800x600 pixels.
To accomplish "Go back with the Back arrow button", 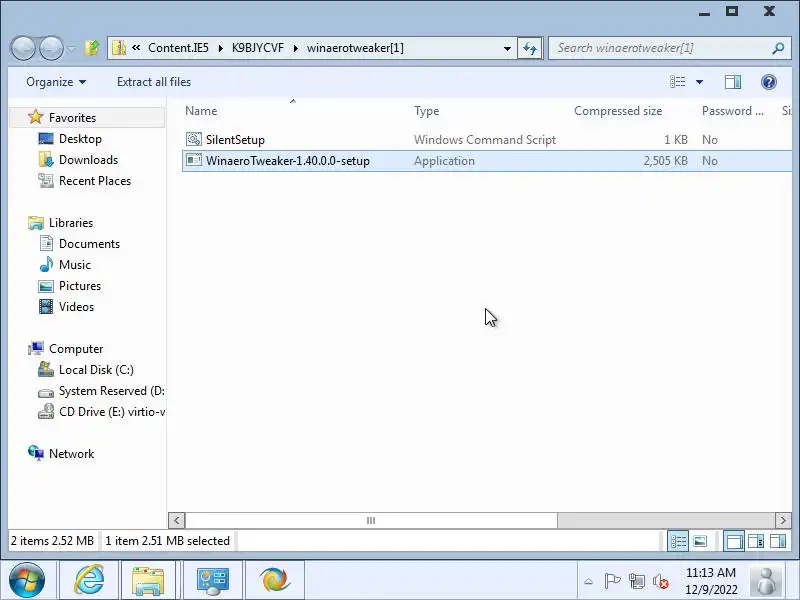I will click(x=23, y=48).
